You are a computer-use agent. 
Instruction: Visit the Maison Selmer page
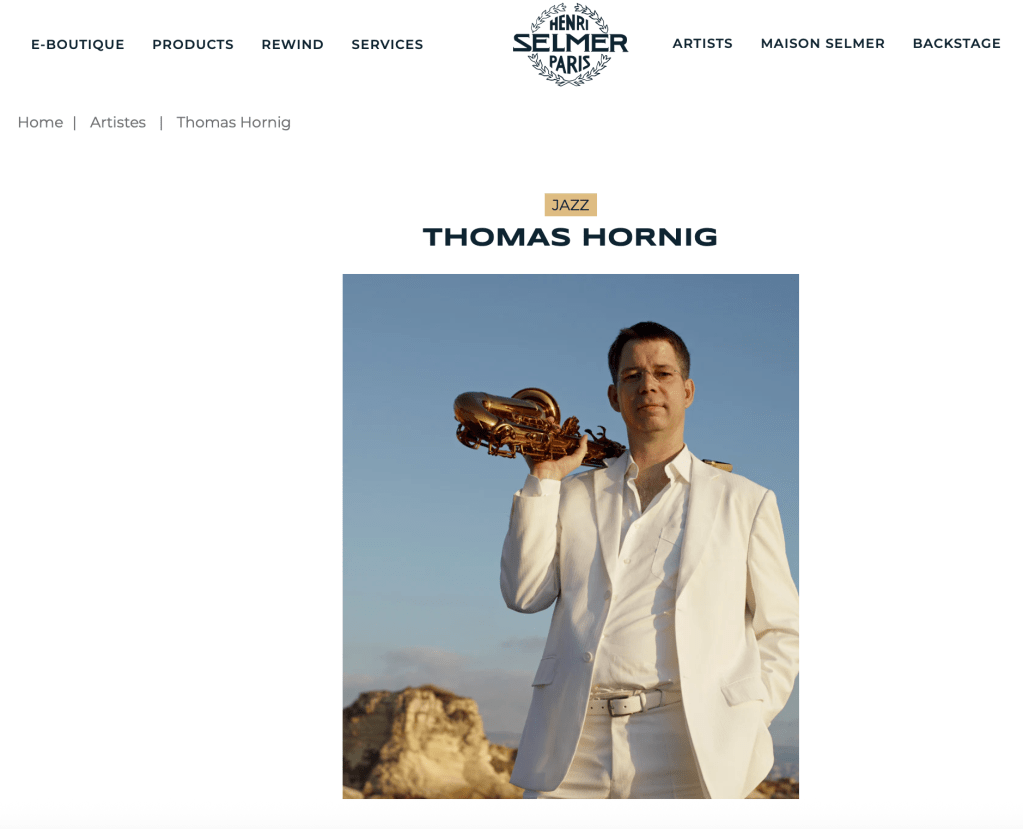click(822, 43)
